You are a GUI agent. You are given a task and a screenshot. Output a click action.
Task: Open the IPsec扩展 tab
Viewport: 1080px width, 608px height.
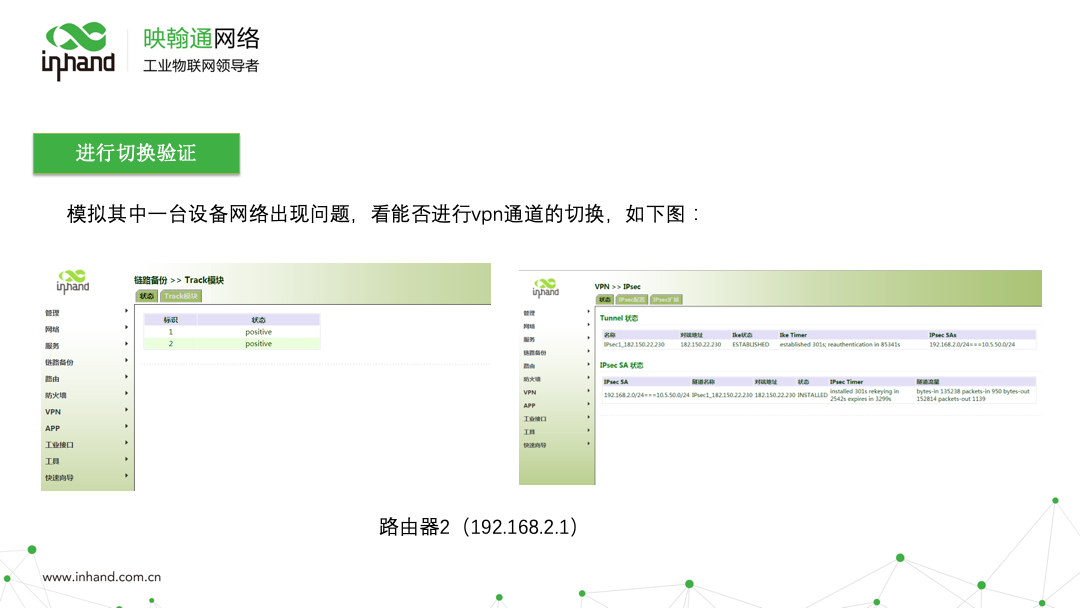(x=666, y=299)
